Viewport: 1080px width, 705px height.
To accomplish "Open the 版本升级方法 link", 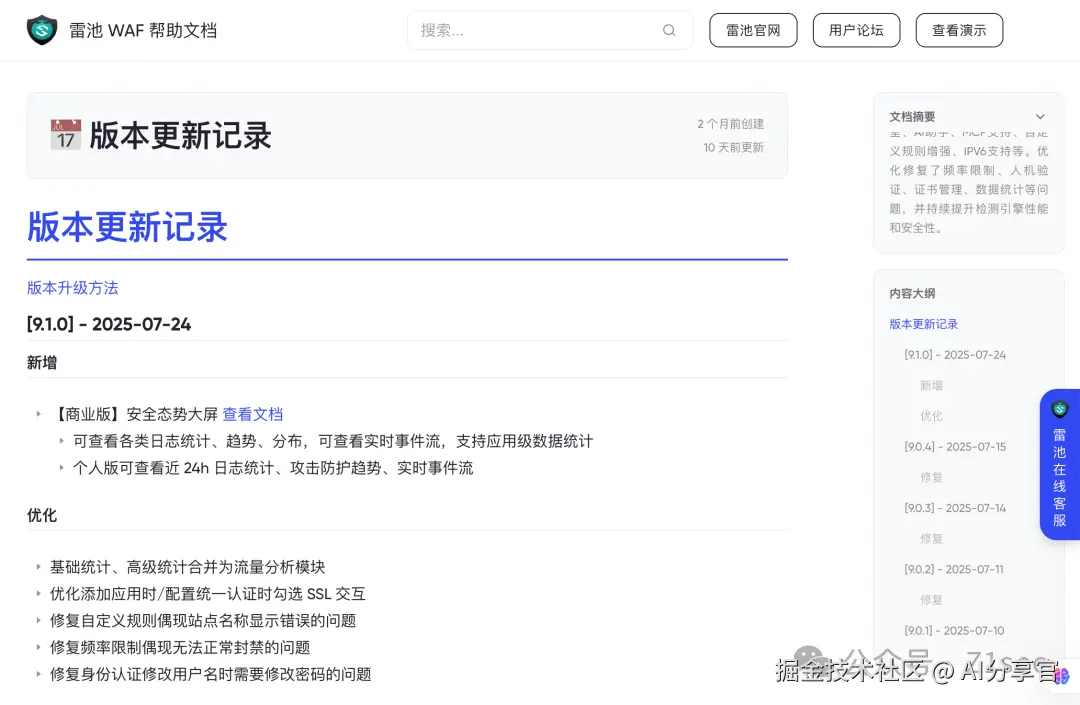I will 72,287.
